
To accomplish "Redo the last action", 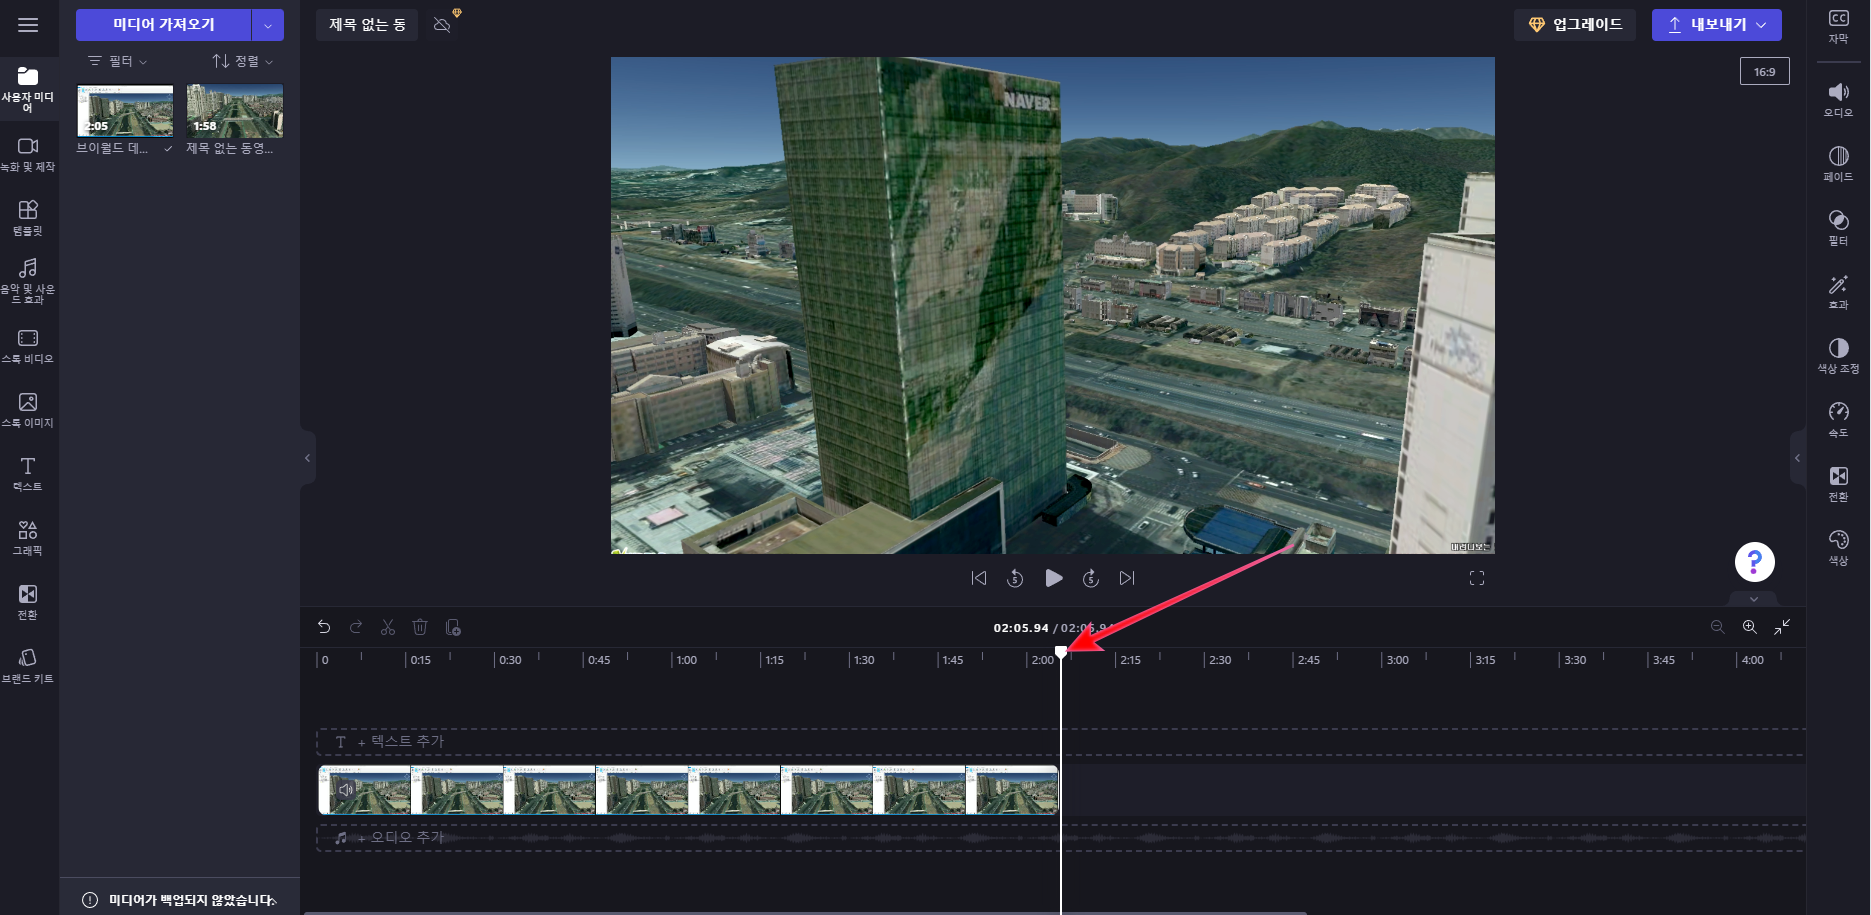I will [x=356, y=627].
